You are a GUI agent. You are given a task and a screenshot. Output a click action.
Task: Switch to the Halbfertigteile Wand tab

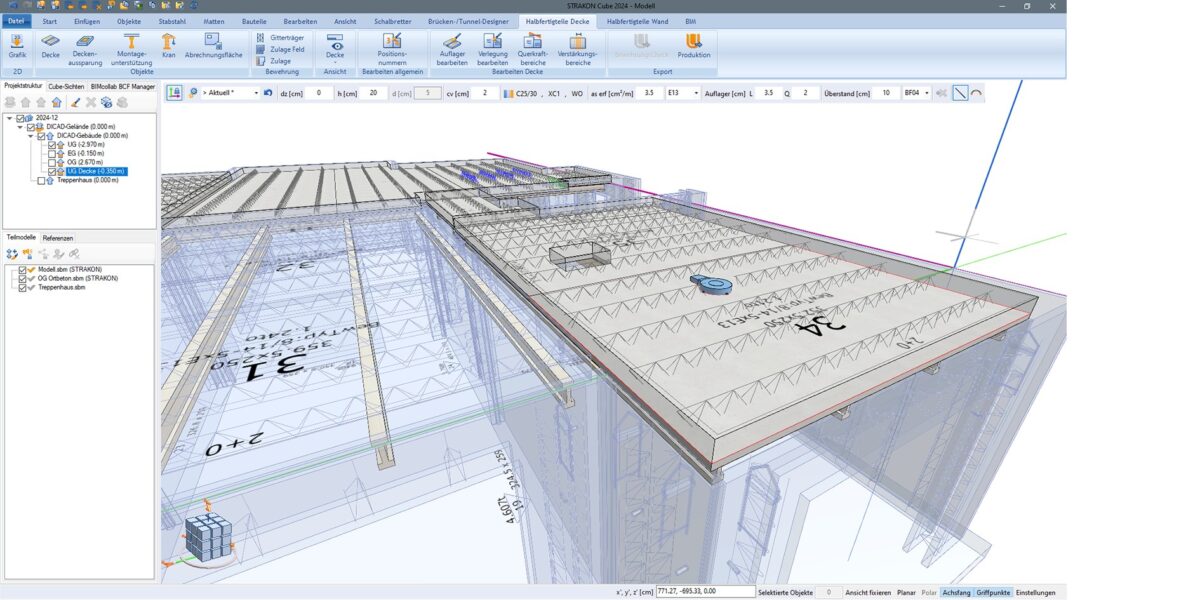tap(637, 20)
